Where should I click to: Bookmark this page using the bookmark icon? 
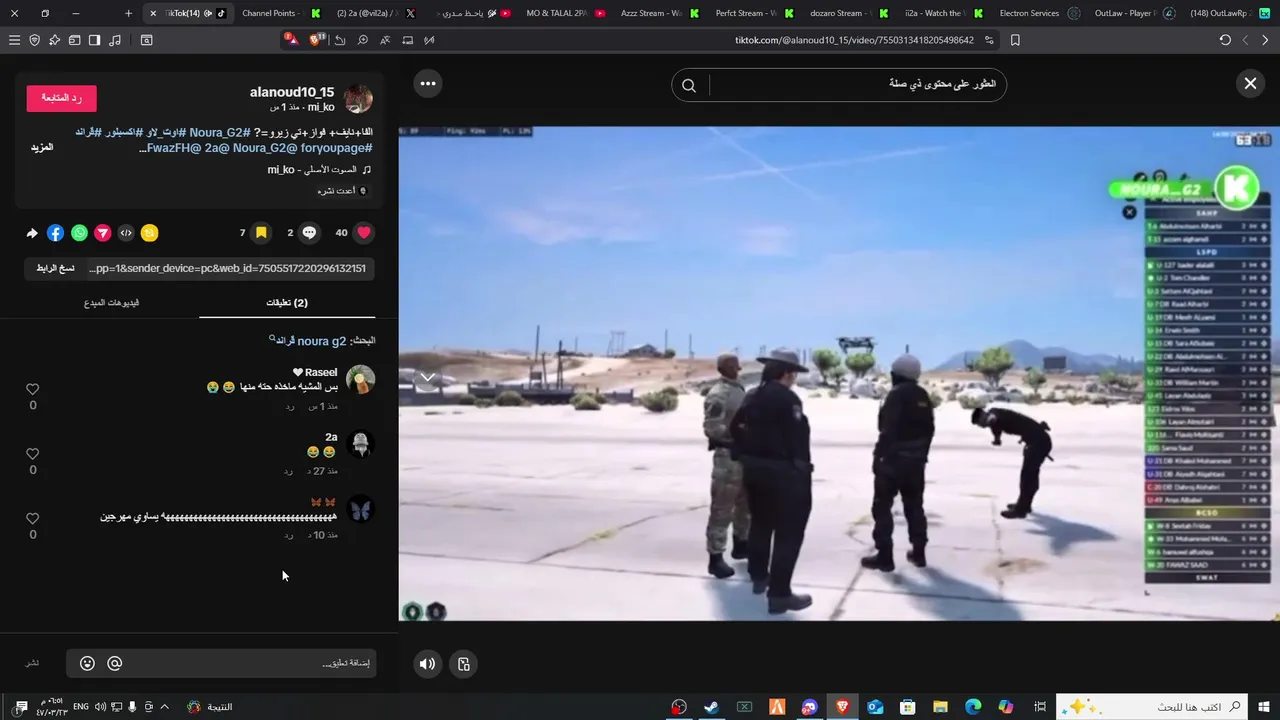(1015, 40)
